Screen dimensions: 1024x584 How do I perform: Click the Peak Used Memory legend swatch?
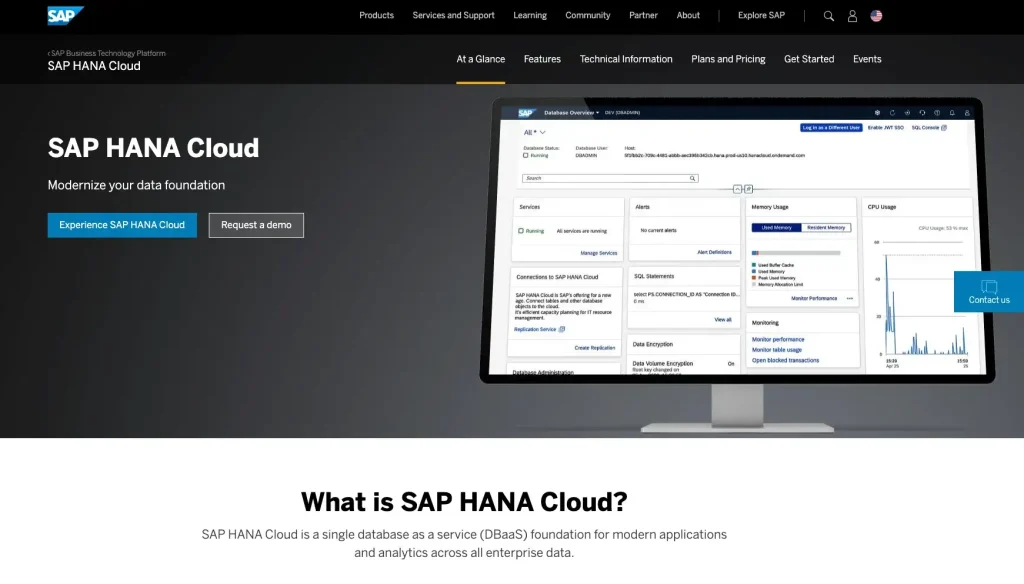pos(754,278)
